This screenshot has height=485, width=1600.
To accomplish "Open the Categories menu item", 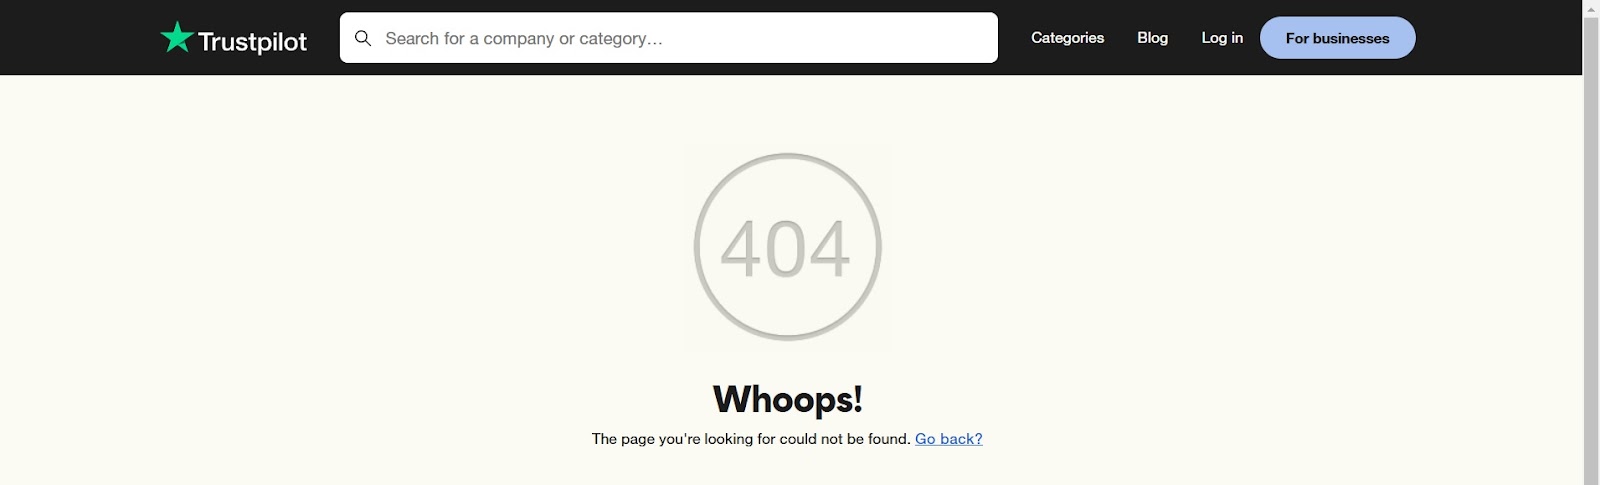I will pyautogui.click(x=1067, y=38).
